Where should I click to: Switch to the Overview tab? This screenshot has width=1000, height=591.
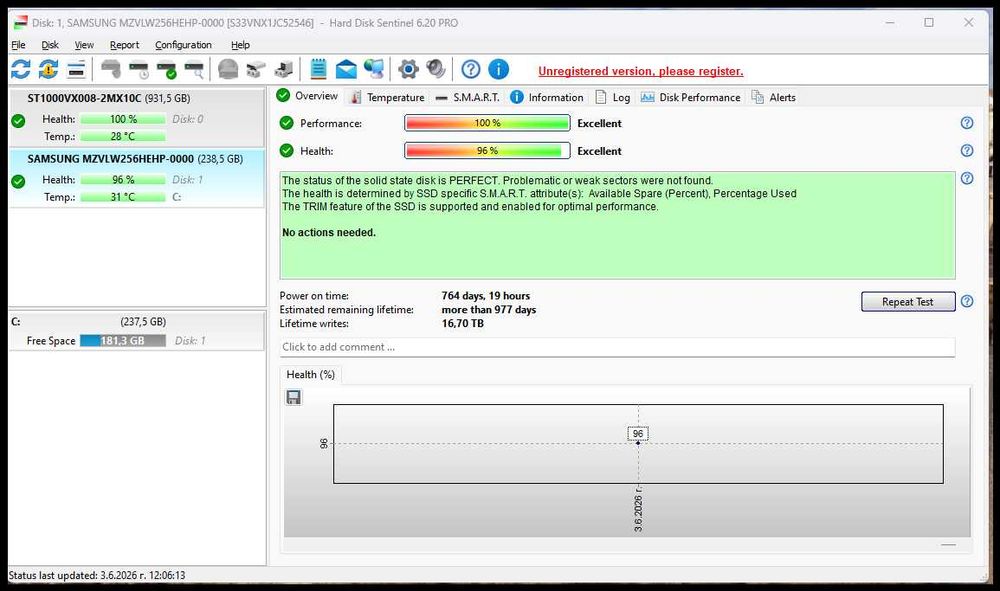coord(307,96)
